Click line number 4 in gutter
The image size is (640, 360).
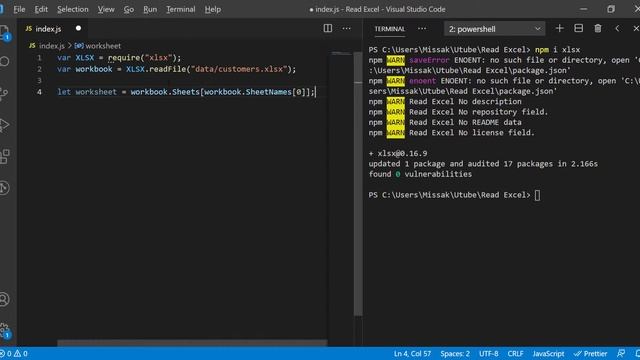tap(39, 92)
